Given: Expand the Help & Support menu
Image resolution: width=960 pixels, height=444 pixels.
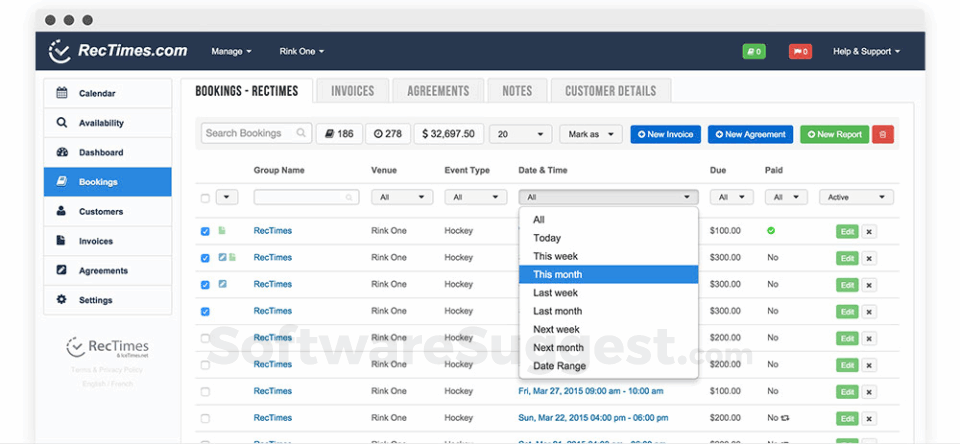Looking at the screenshot, I should coord(866,51).
